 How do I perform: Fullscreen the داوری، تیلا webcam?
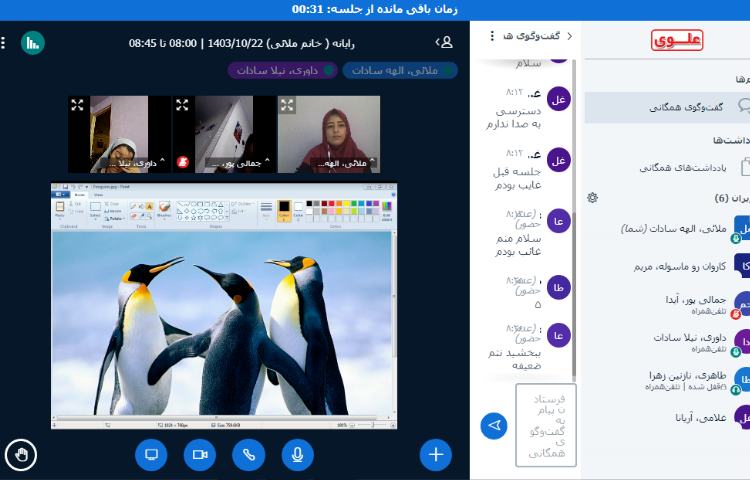click(x=77, y=105)
